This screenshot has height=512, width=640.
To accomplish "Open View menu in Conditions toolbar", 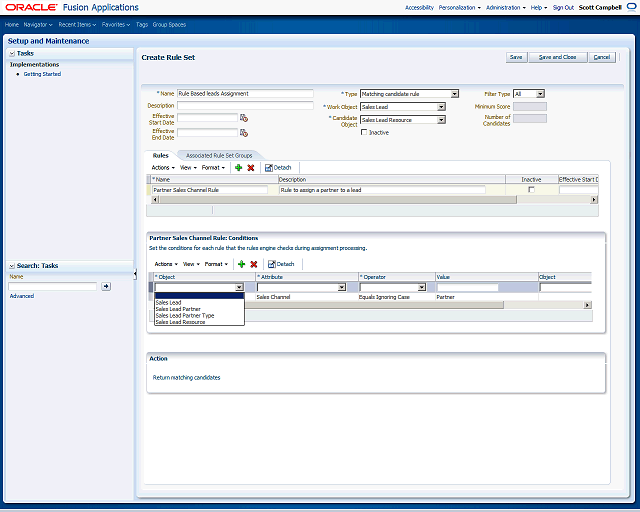I will coord(191,264).
